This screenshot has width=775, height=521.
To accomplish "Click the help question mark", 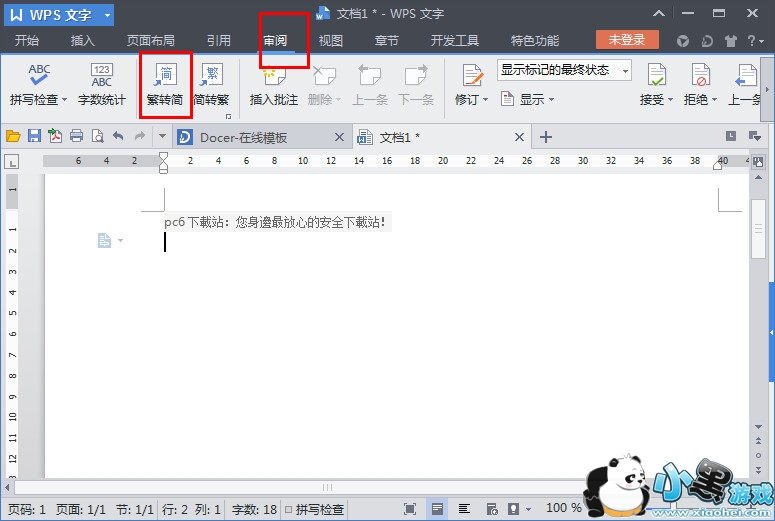I will [x=752, y=41].
